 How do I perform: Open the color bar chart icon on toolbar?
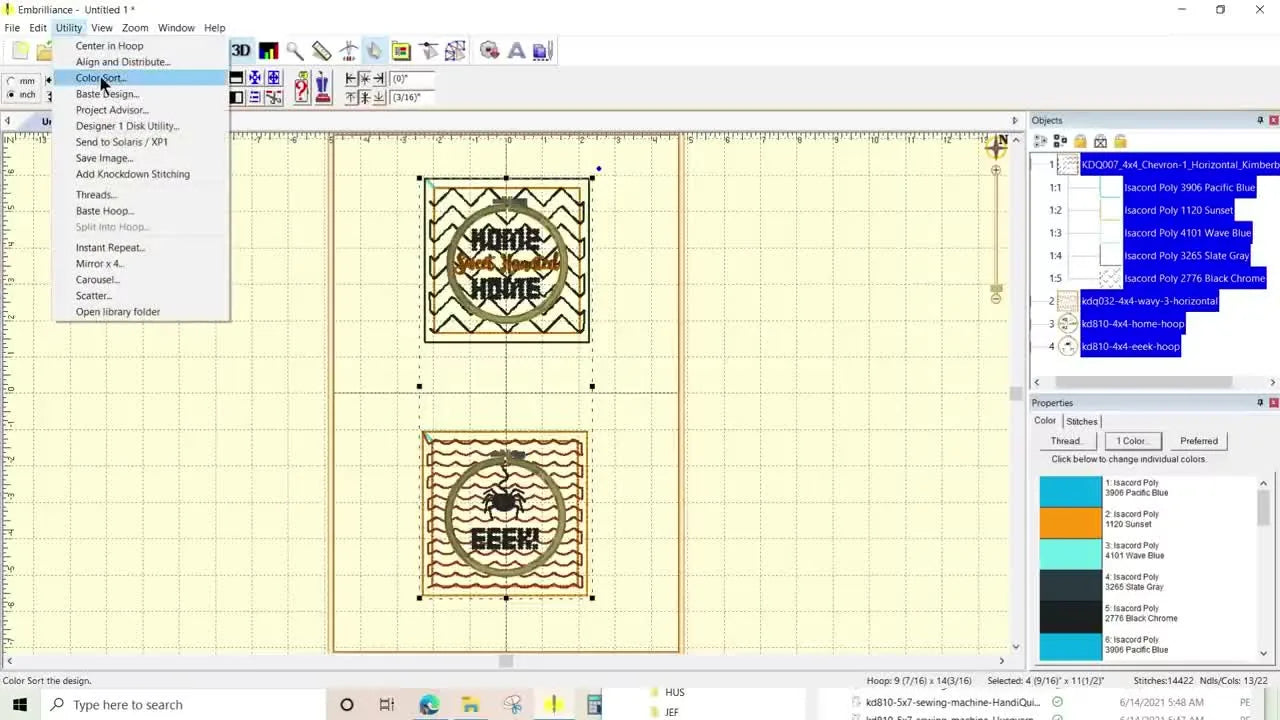(269, 50)
